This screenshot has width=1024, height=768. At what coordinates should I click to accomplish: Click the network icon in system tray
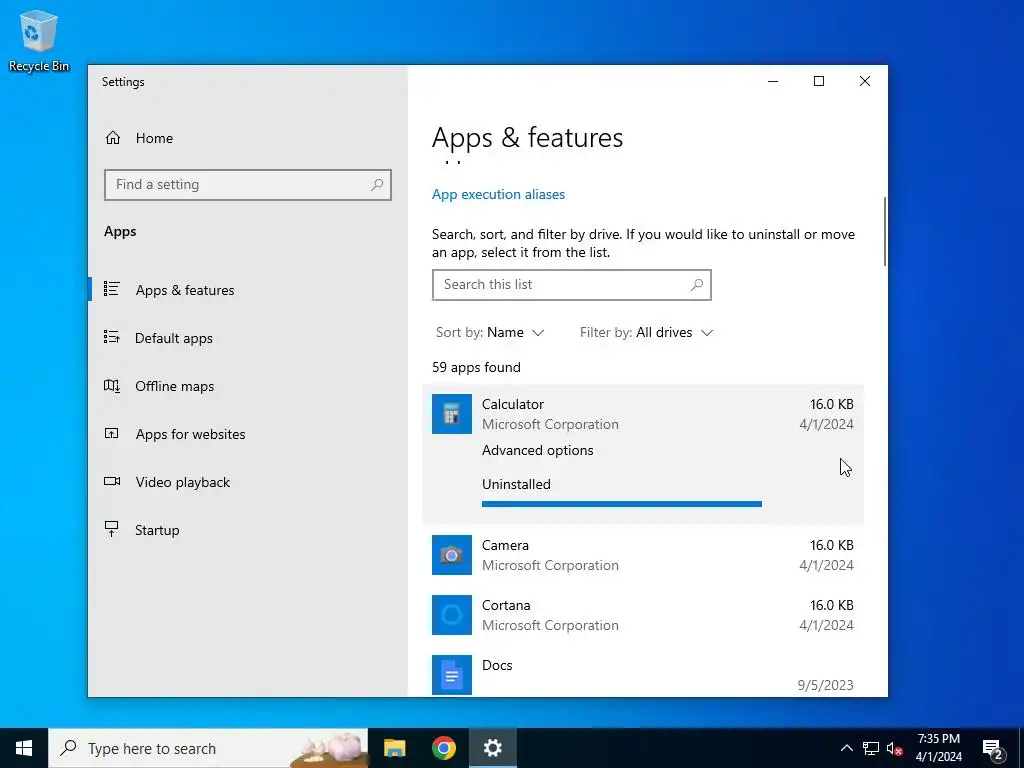(871, 748)
